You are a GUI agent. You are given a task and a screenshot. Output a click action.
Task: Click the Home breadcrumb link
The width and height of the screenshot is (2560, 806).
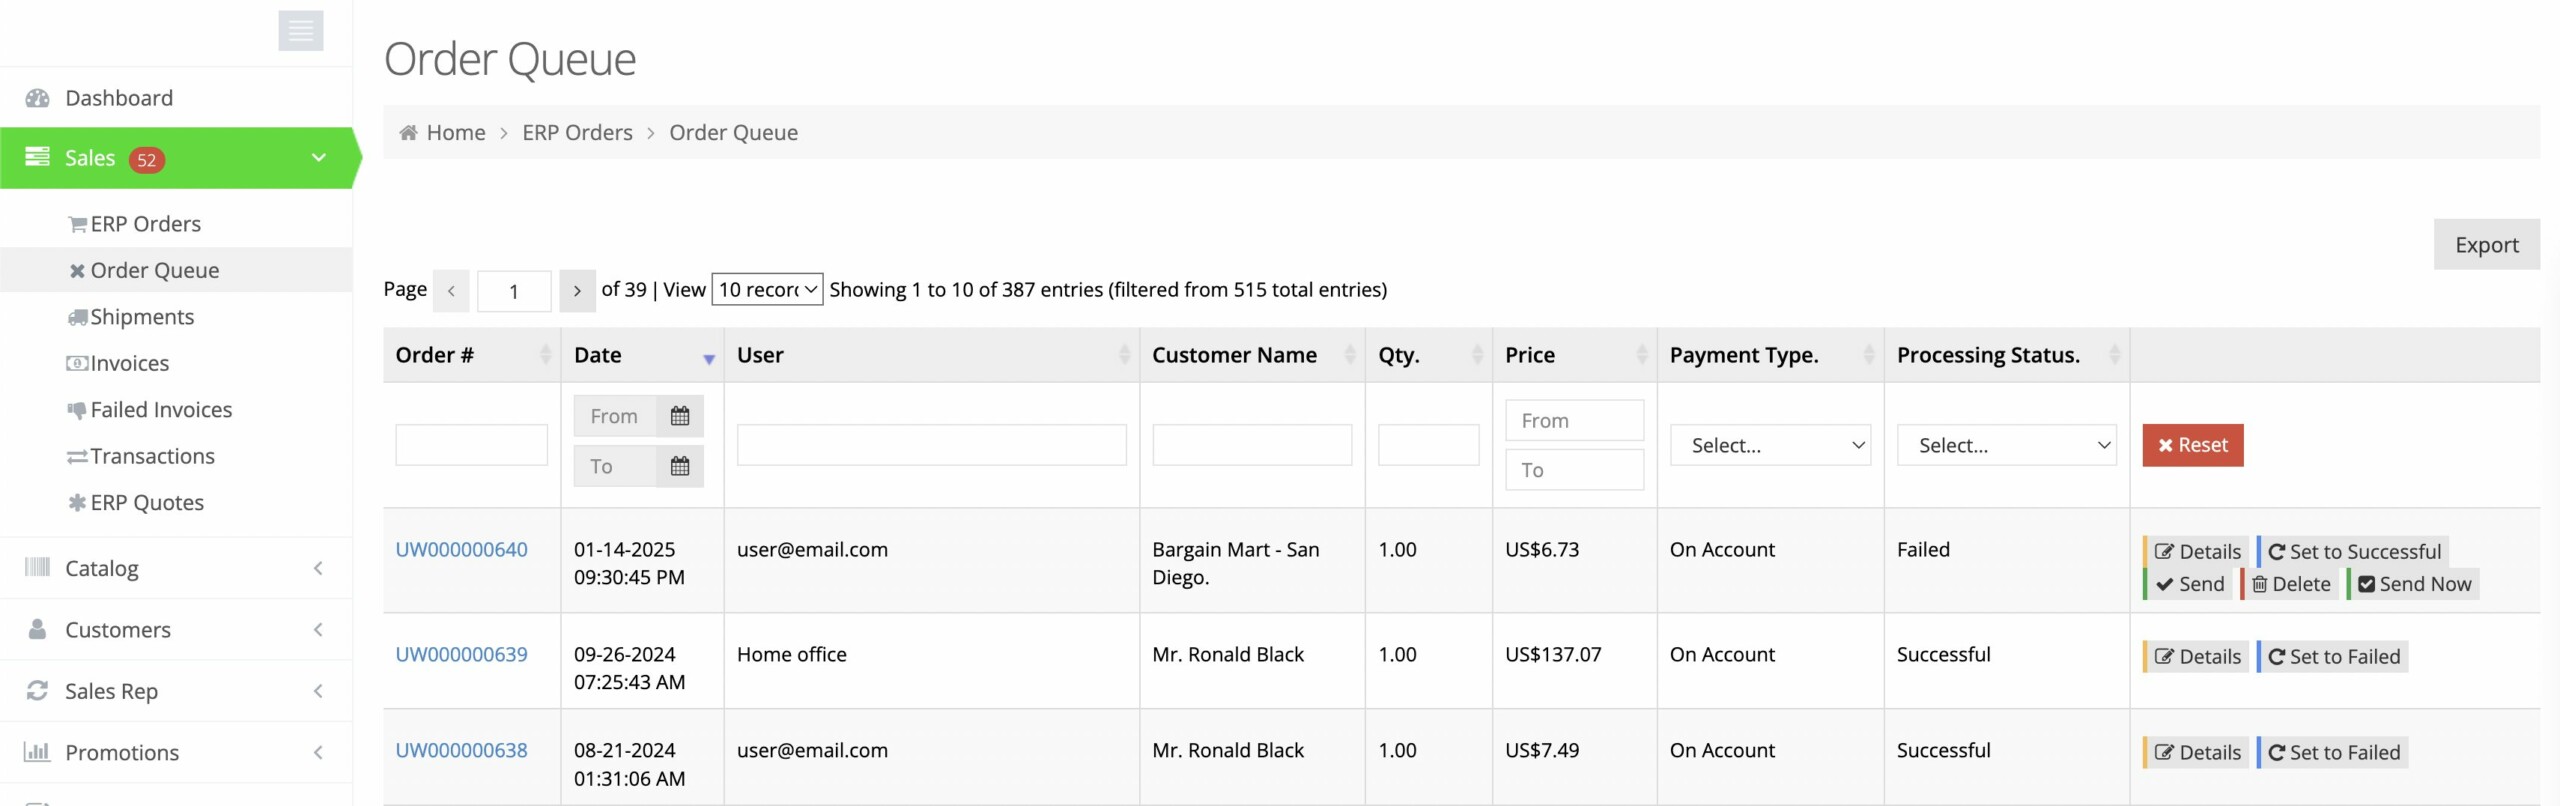point(455,133)
